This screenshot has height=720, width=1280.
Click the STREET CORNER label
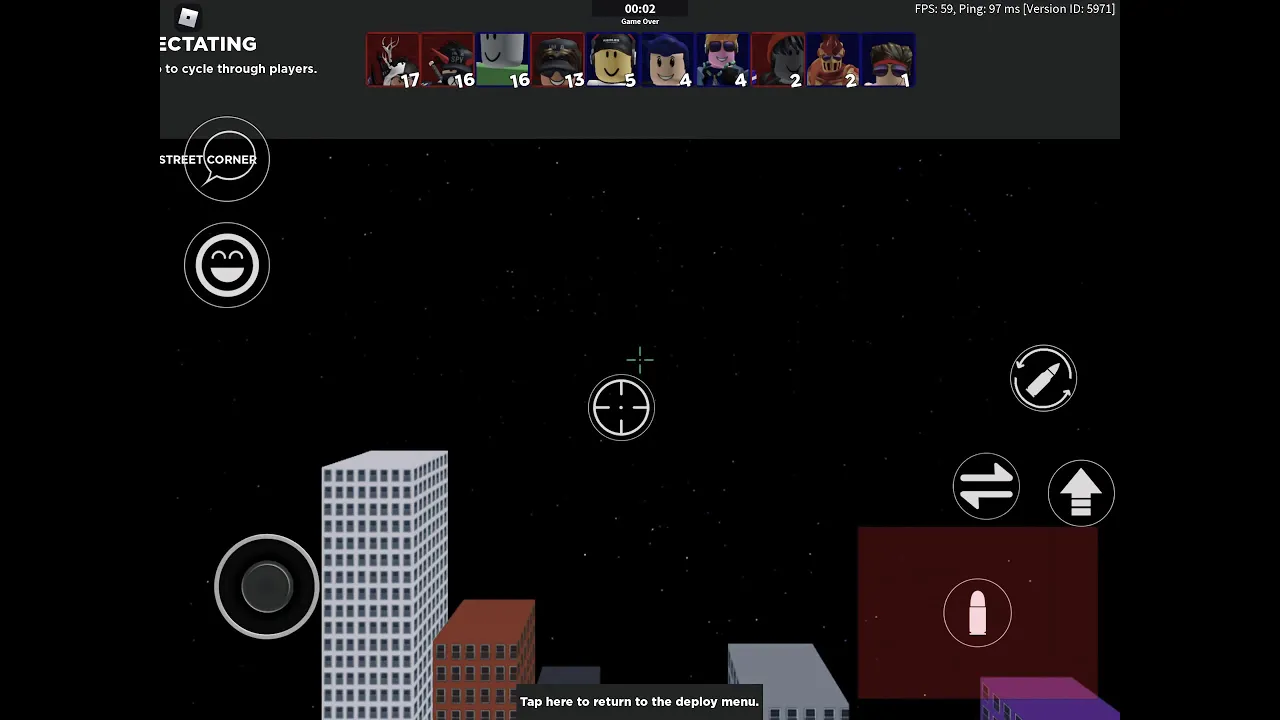coord(208,159)
